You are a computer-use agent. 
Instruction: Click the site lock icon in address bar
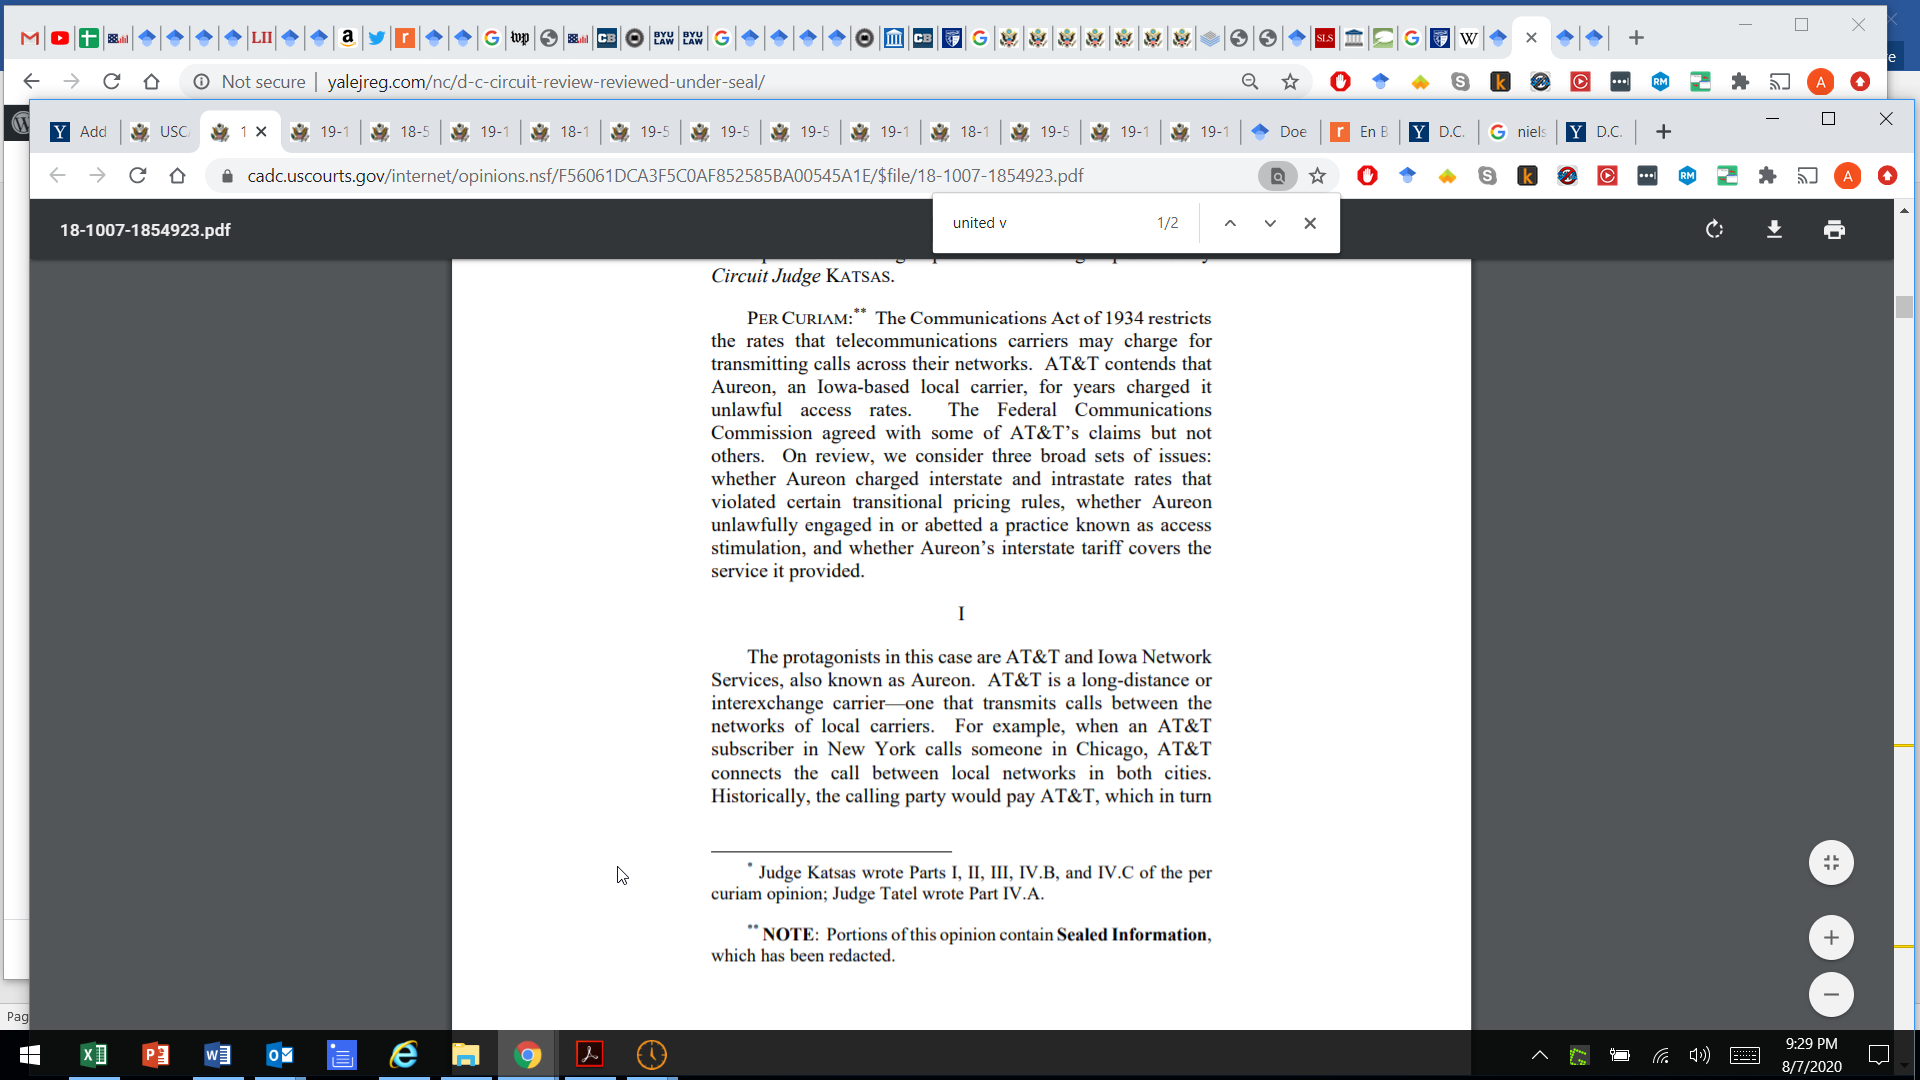pos(227,176)
